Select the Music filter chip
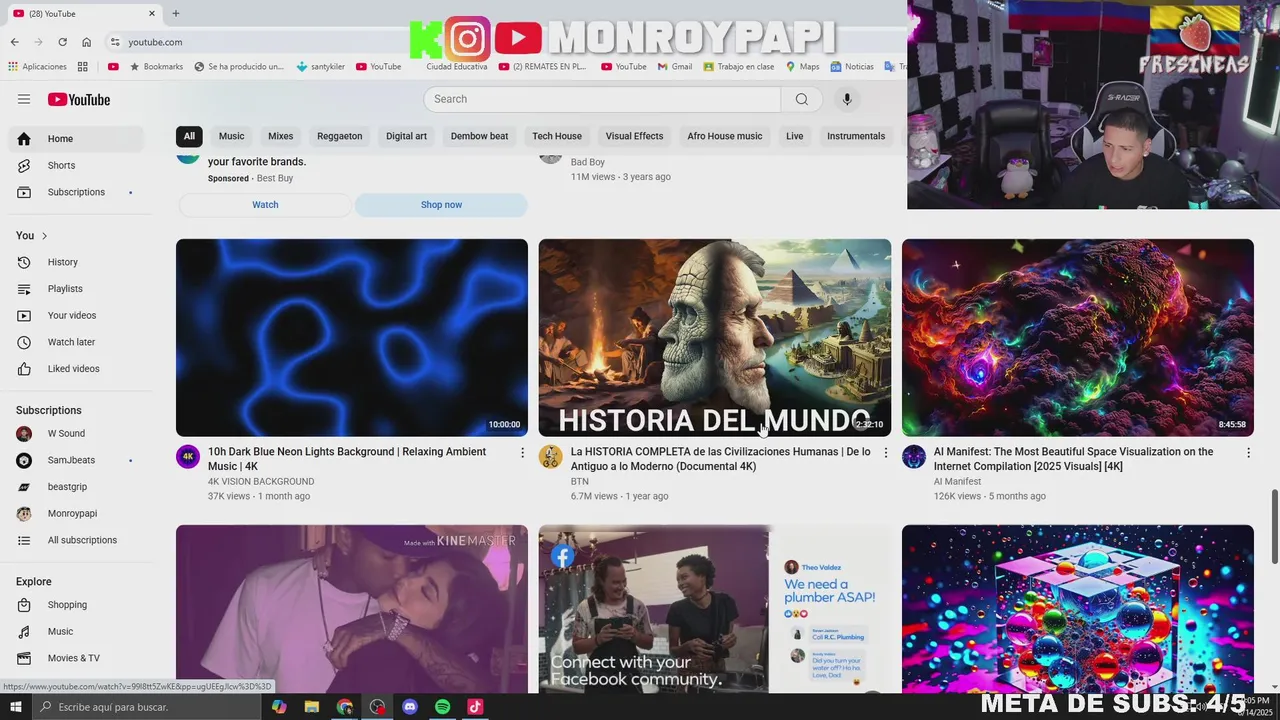 pos(231,136)
